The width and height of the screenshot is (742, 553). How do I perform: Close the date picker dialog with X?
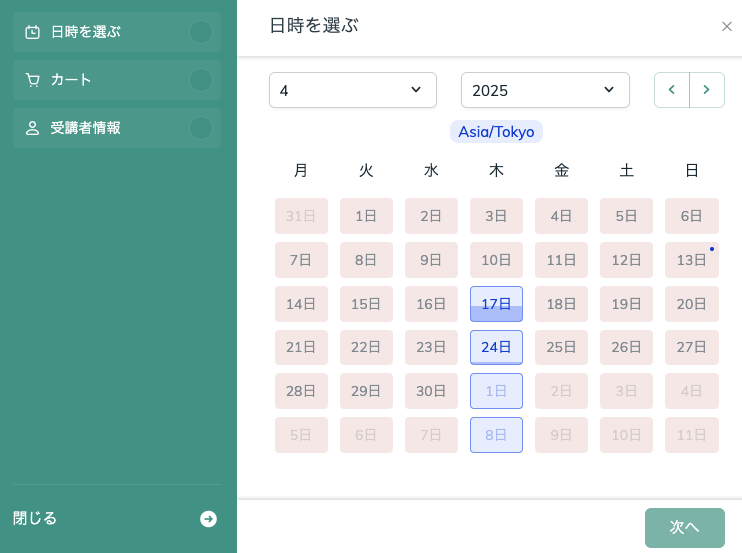727,26
